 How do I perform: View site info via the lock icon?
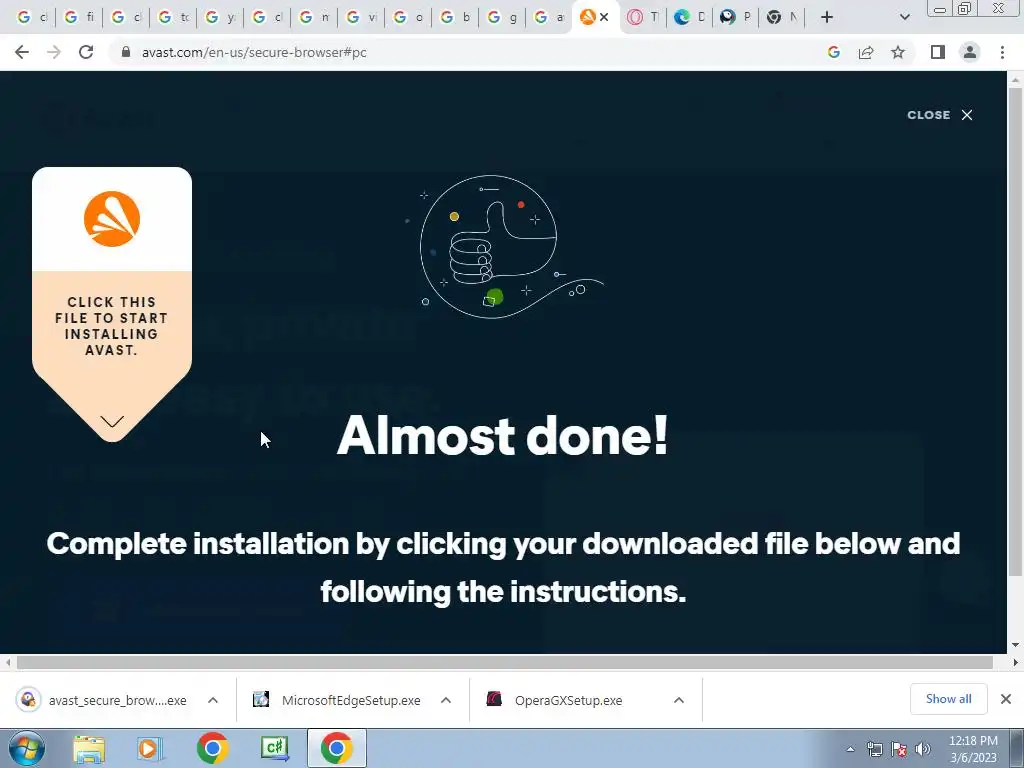(126, 52)
